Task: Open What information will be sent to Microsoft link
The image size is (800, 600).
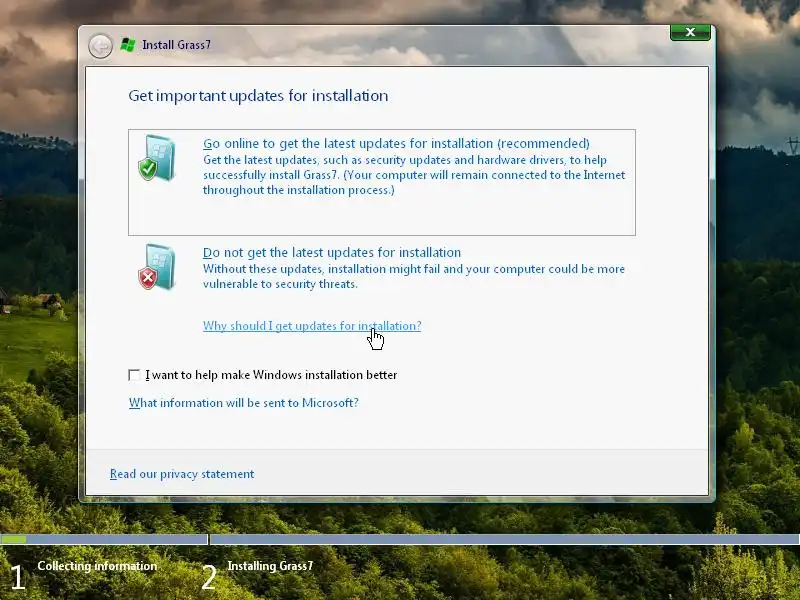Action: click(x=243, y=403)
